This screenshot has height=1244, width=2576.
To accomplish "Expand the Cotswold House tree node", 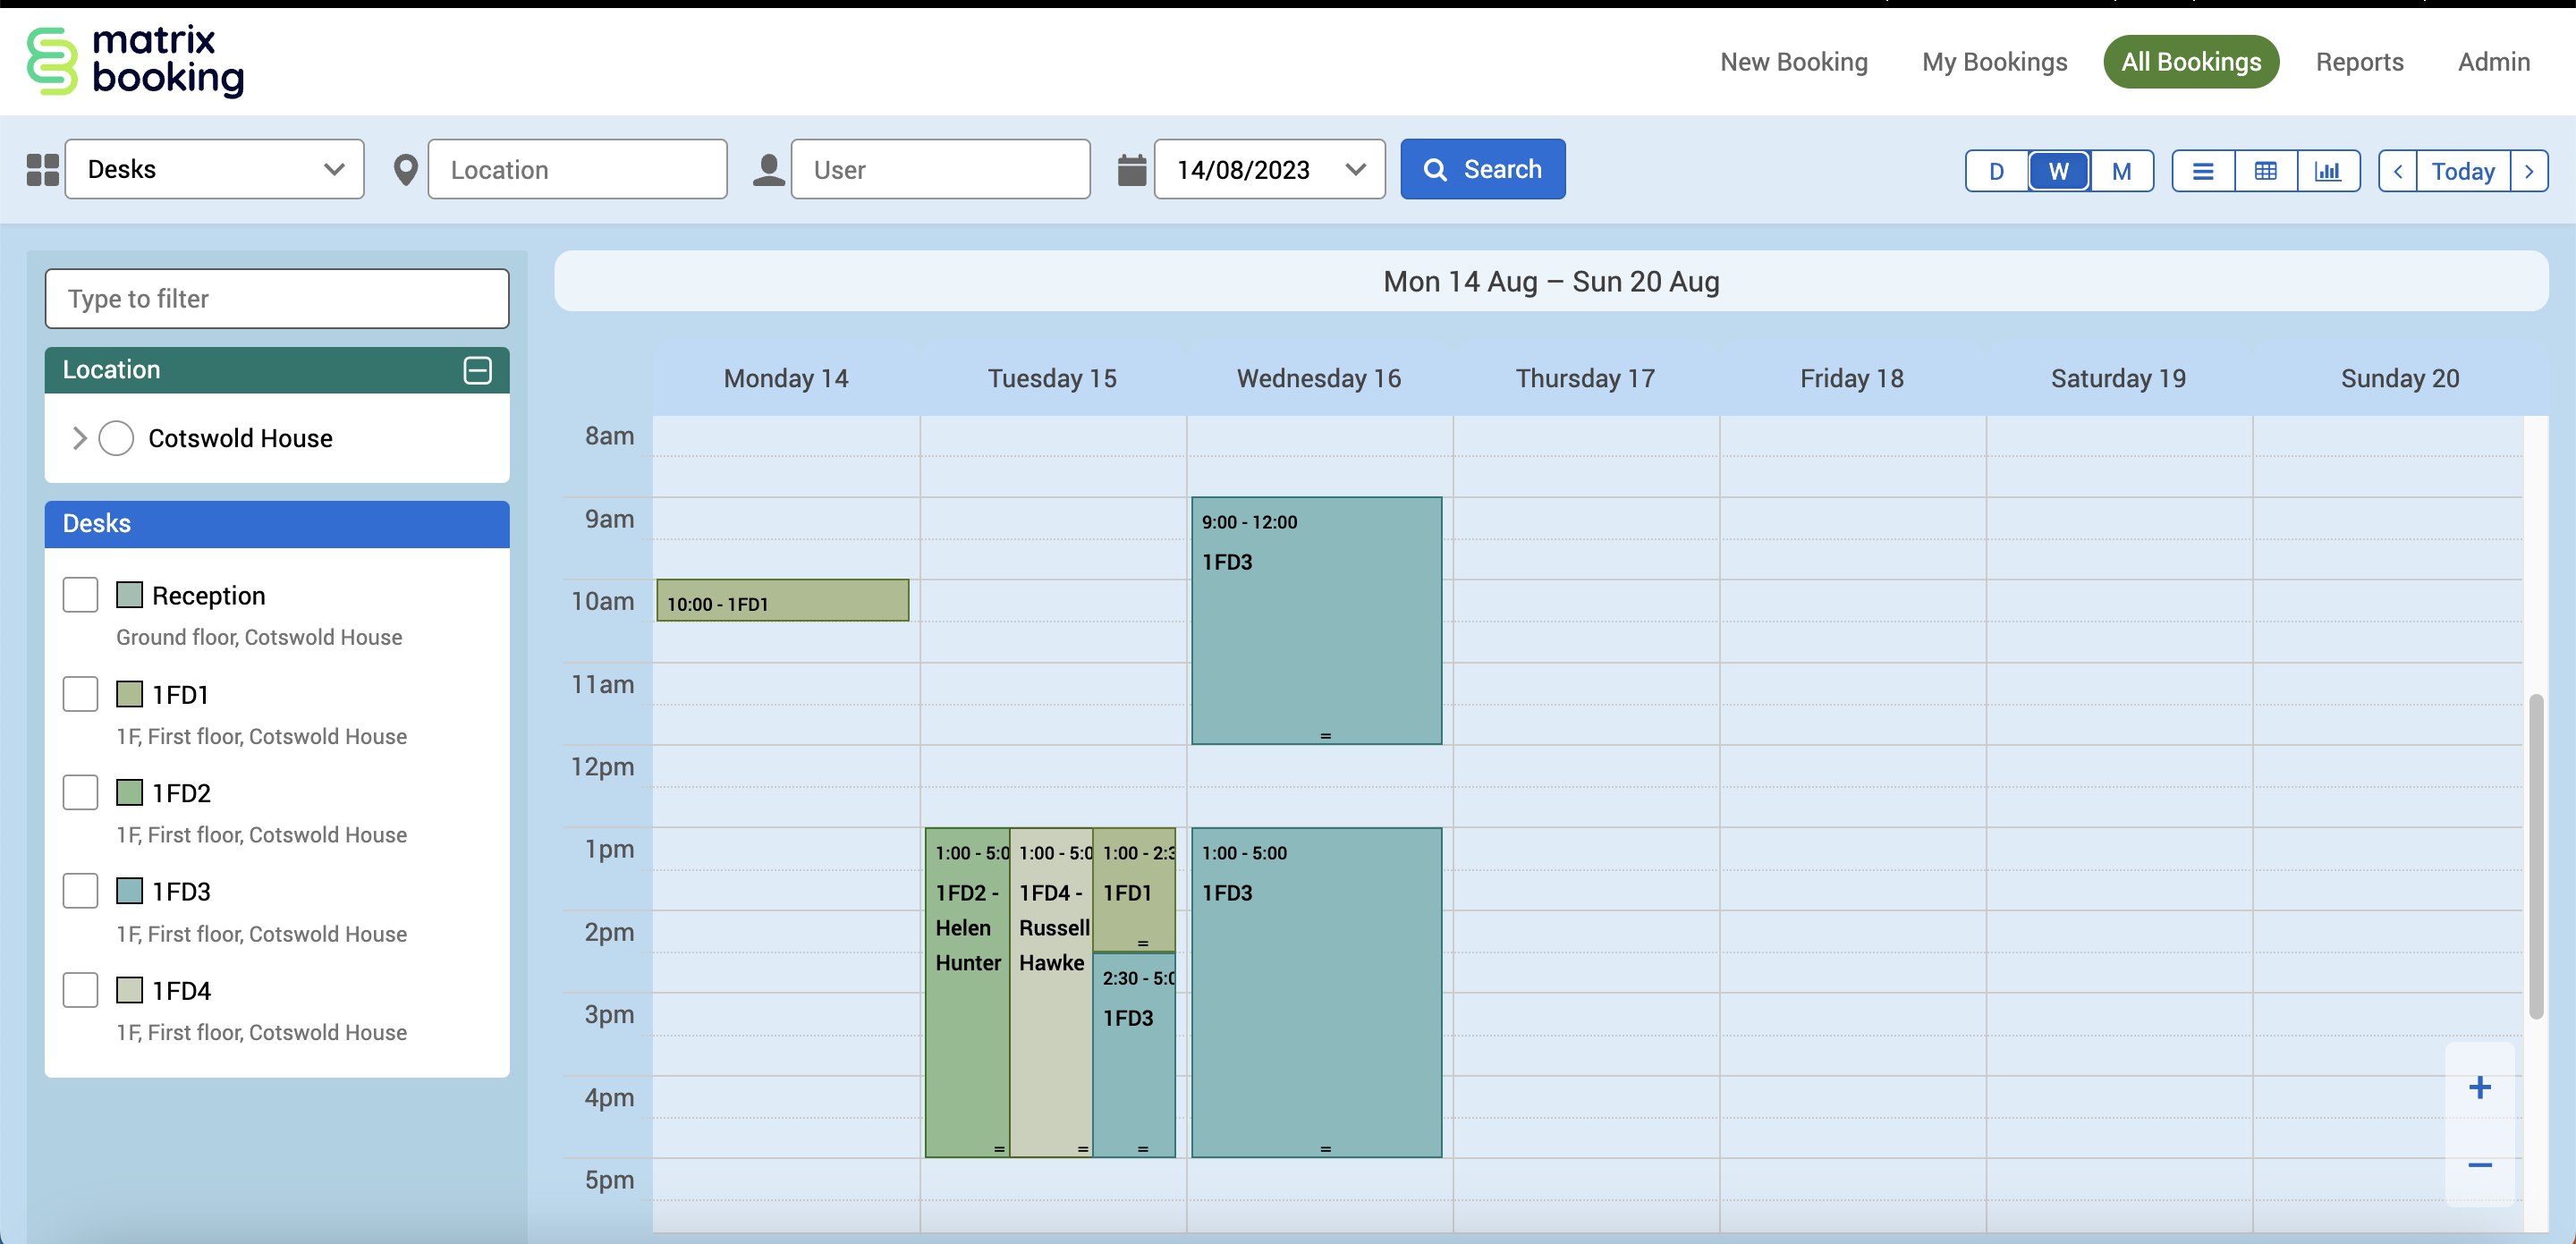I will coord(80,438).
